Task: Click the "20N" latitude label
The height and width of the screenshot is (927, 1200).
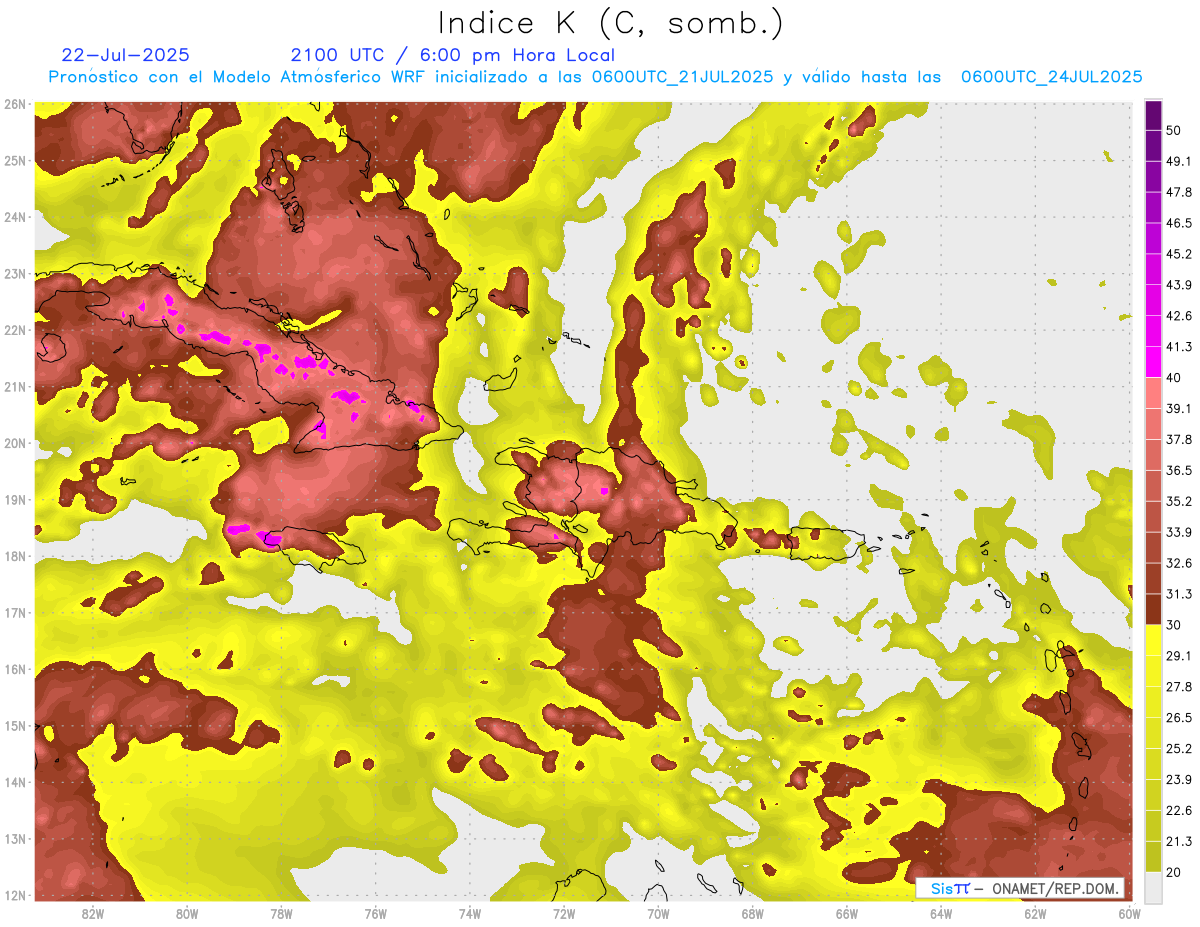Action: tap(15, 443)
